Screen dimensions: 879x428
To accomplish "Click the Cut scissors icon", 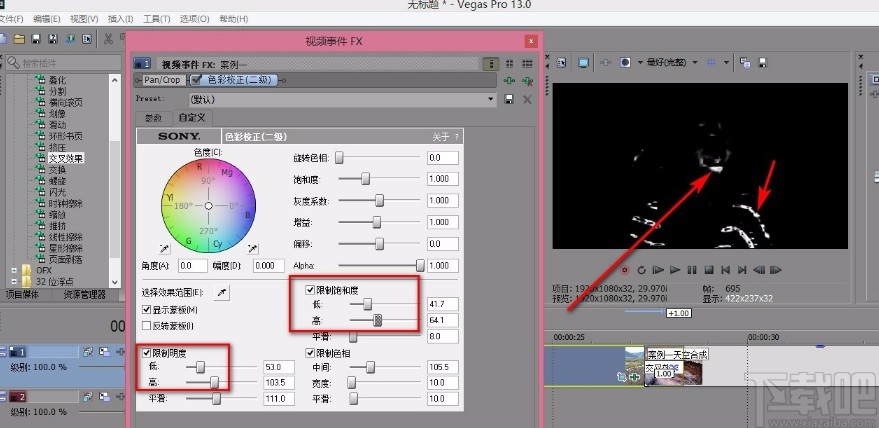I will click(108, 39).
